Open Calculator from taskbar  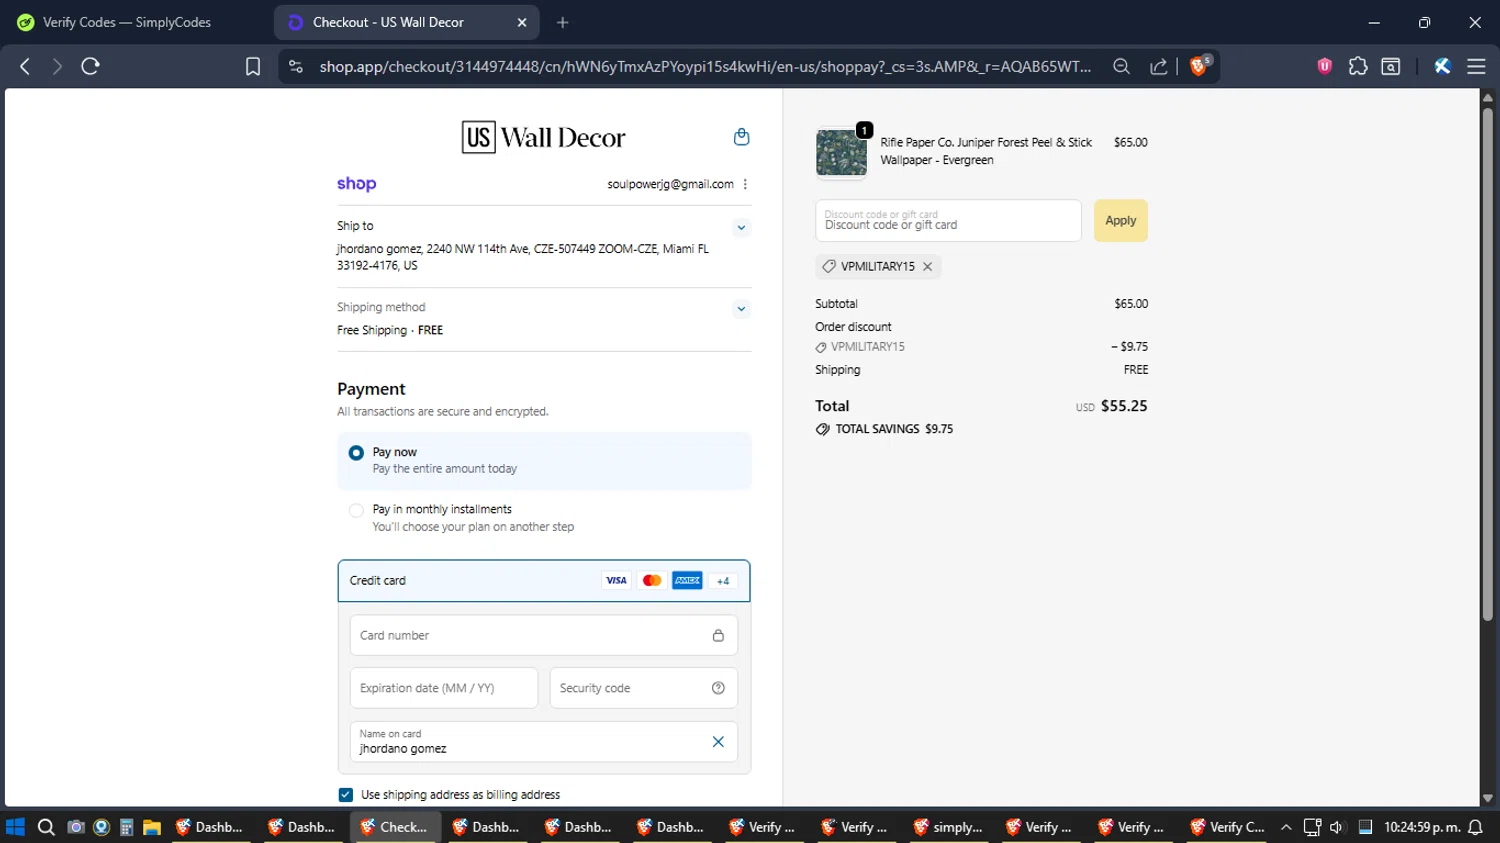(126, 827)
